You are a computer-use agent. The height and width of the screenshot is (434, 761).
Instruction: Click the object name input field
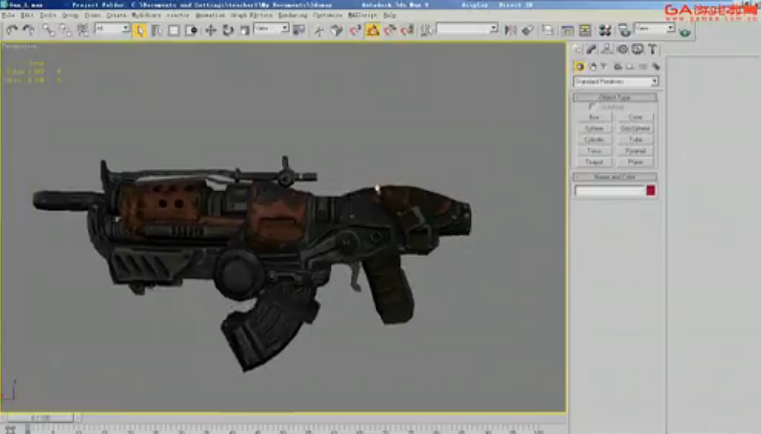pos(610,191)
